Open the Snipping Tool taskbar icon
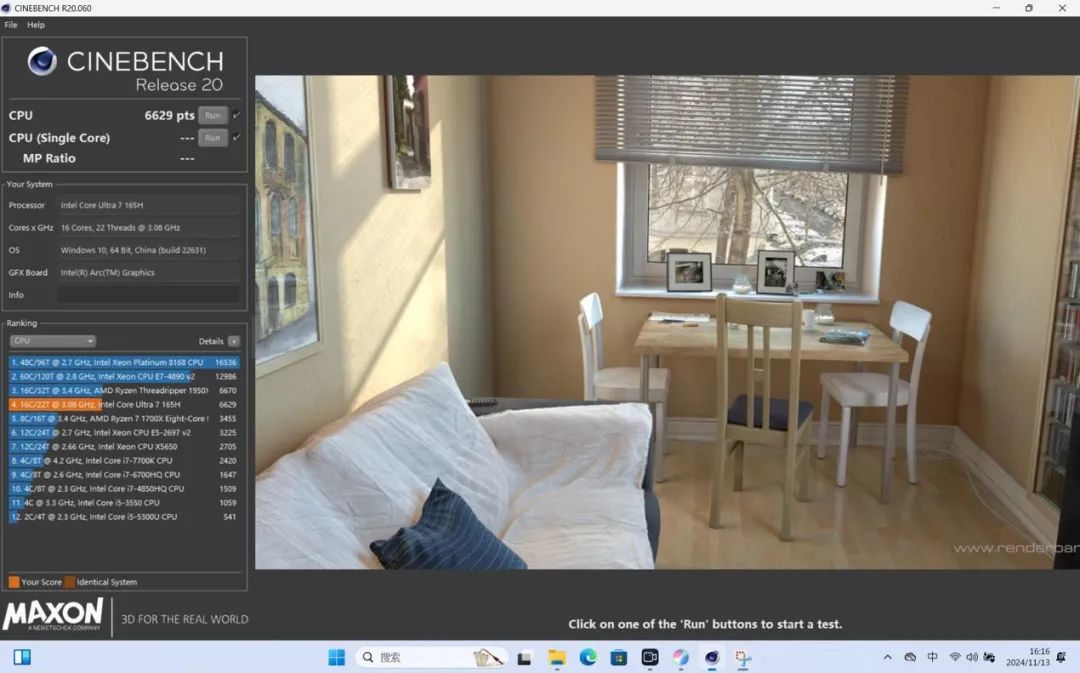This screenshot has height=673, width=1080. coord(742,658)
